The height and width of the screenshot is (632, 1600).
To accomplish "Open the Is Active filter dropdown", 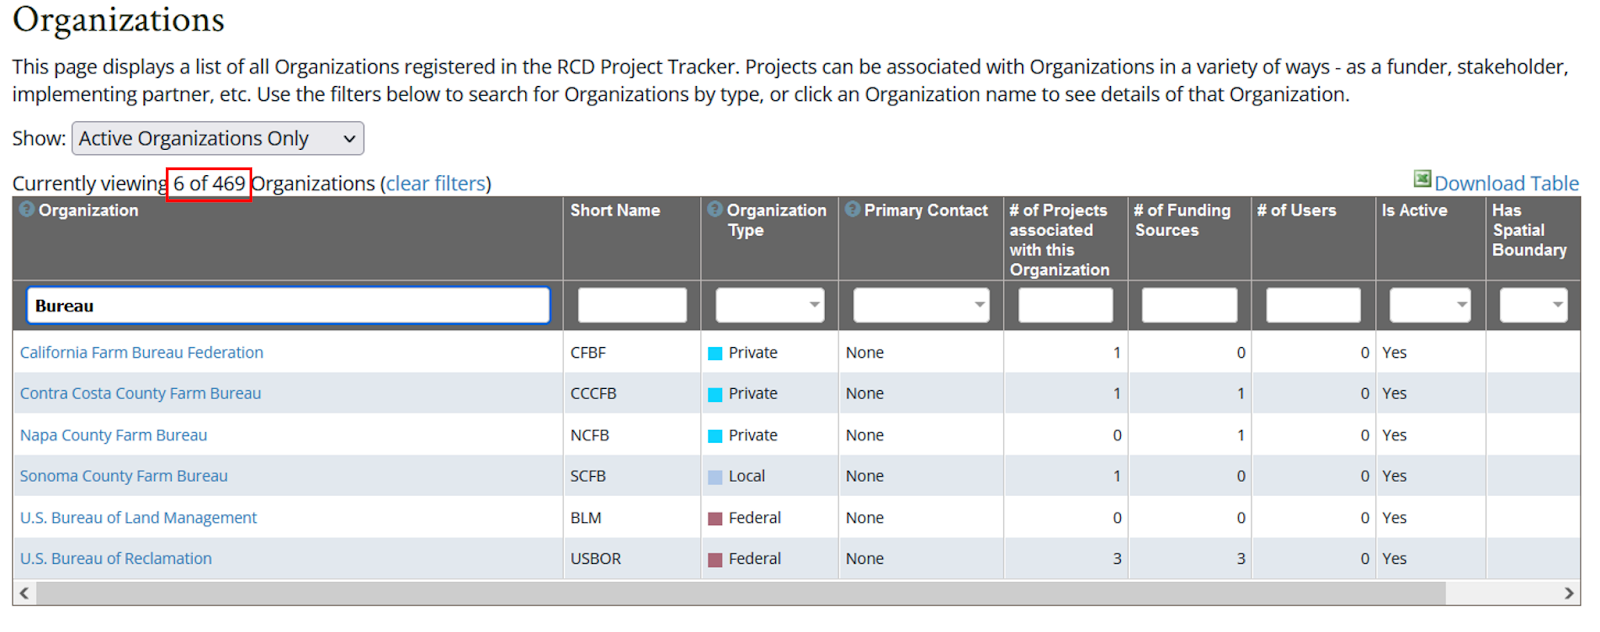I will click(x=1430, y=305).
